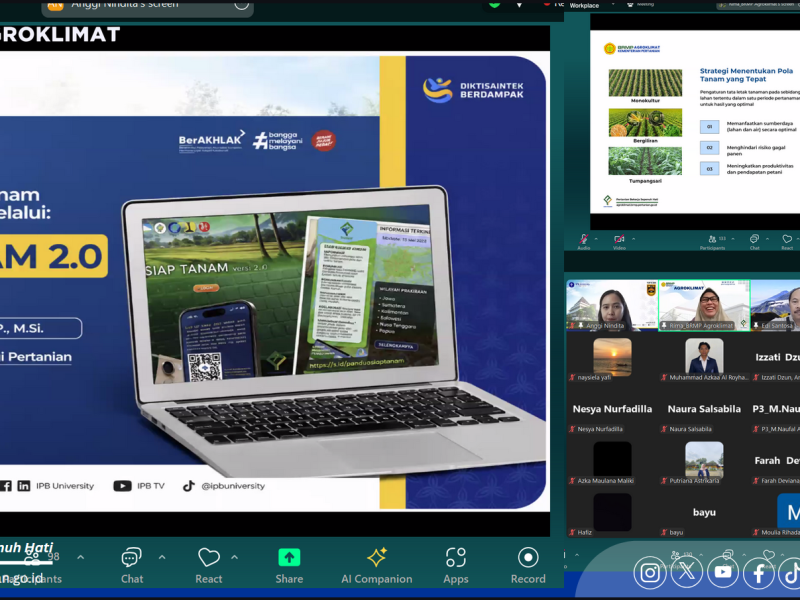Start recording with the Record button
The width and height of the screenshot is (800, 600).
tap(528, 565)
